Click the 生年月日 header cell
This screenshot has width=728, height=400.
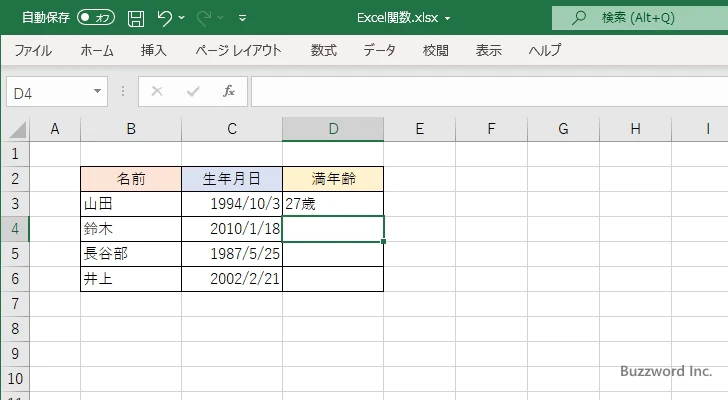232,179
